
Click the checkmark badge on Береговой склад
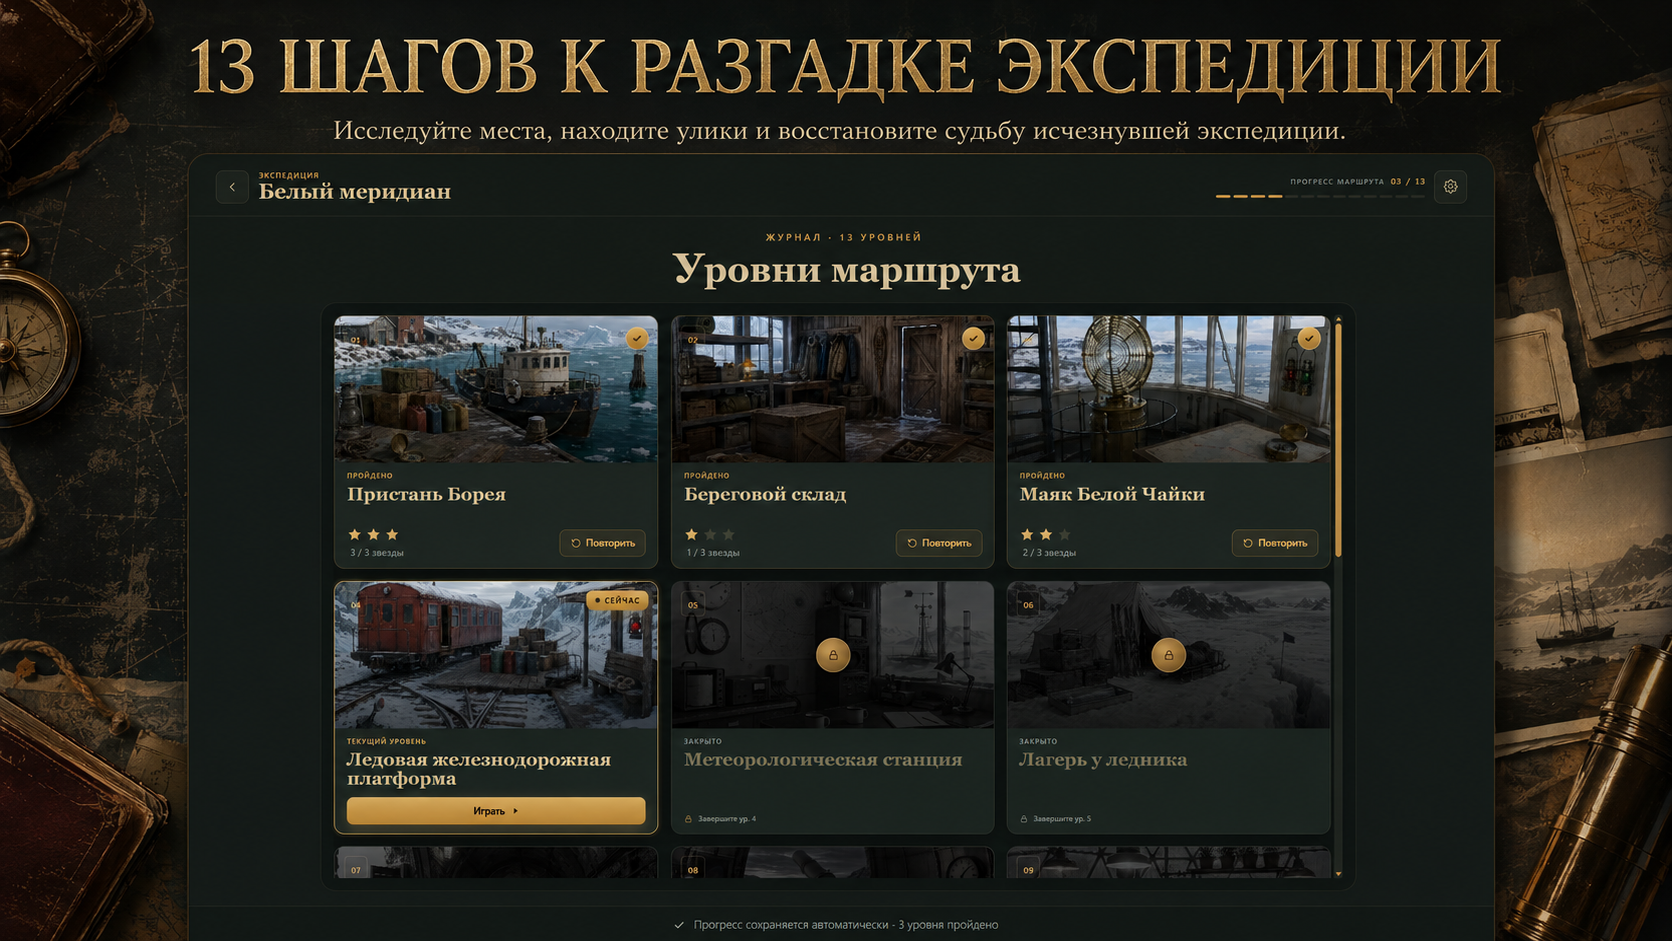click(973, 338)
